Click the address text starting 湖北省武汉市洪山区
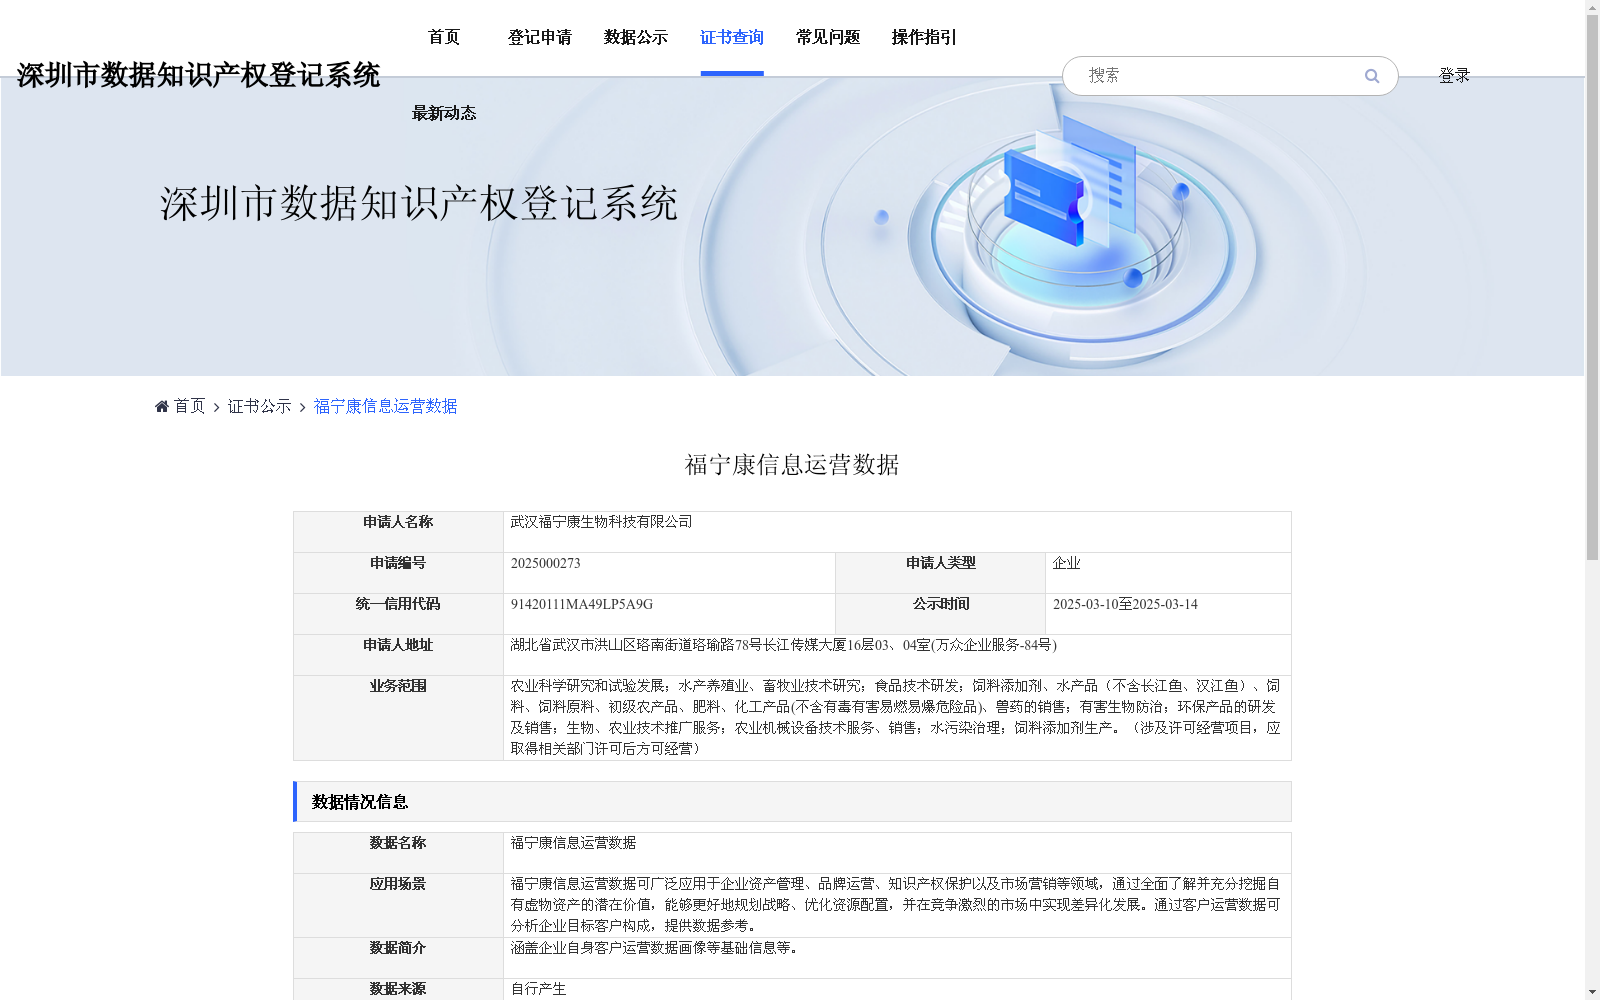 pyautogui.click(x=783, y=645)
